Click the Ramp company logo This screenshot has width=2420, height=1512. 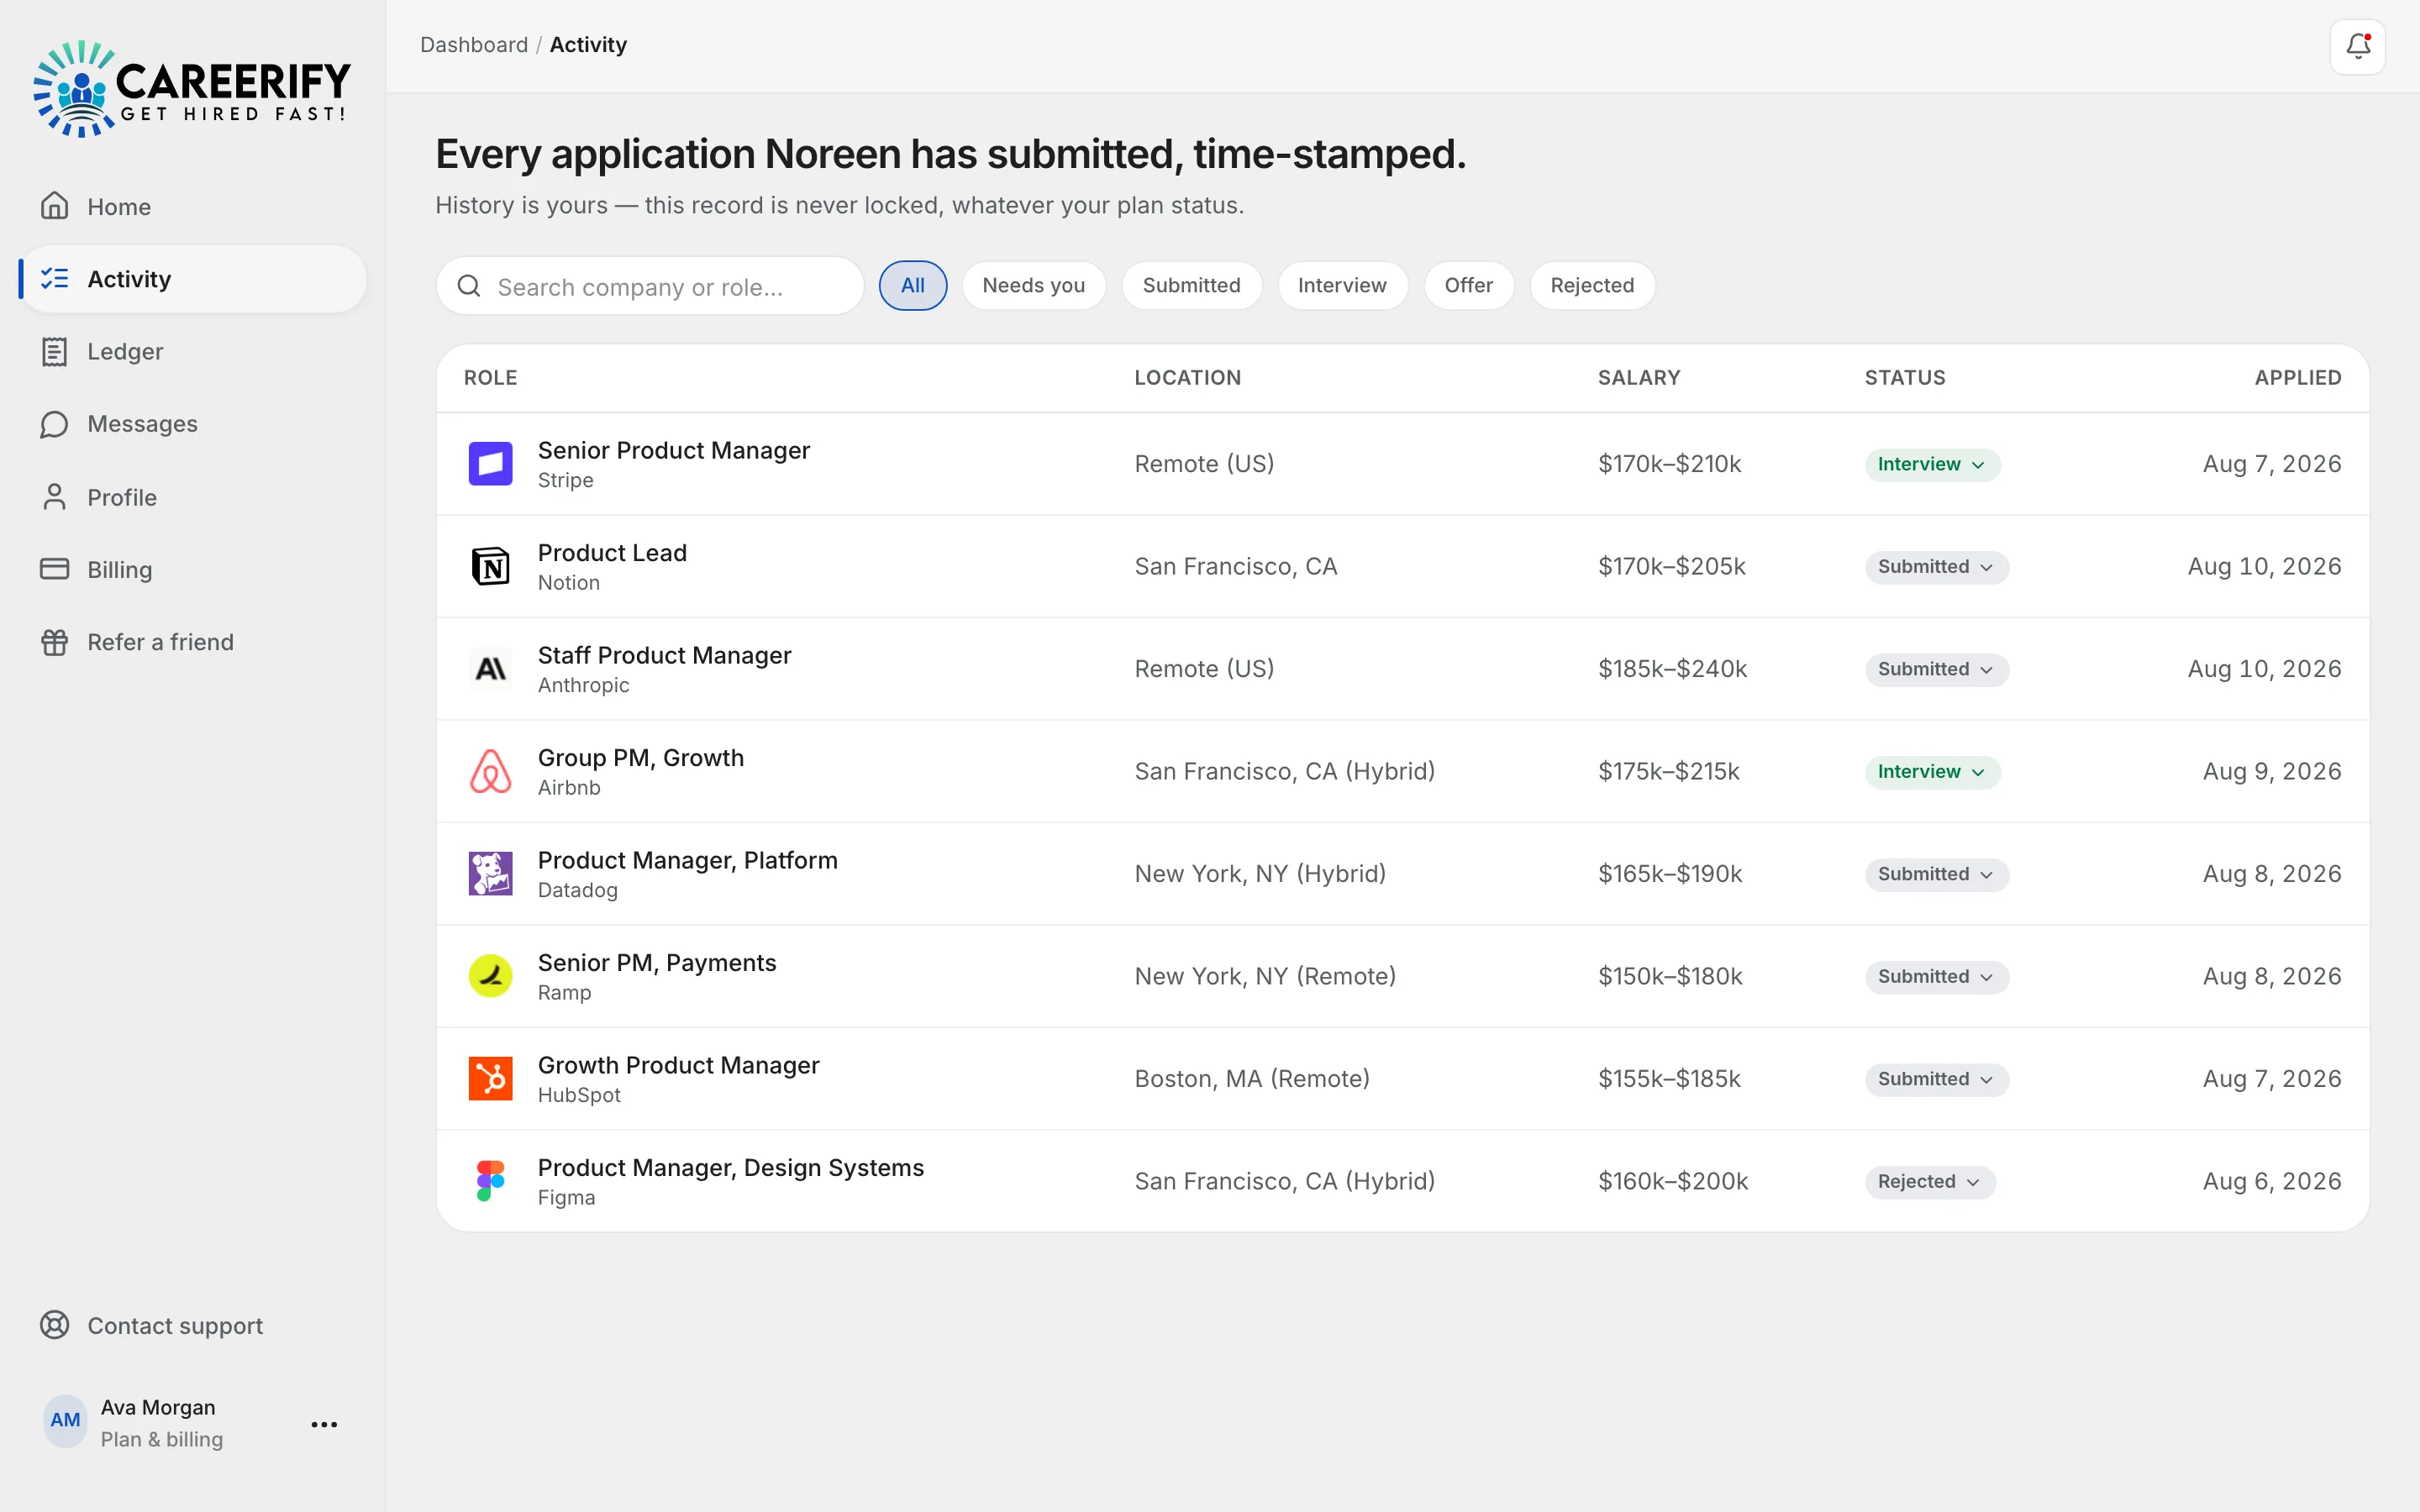pyautogui.click(x=490, y=976)
